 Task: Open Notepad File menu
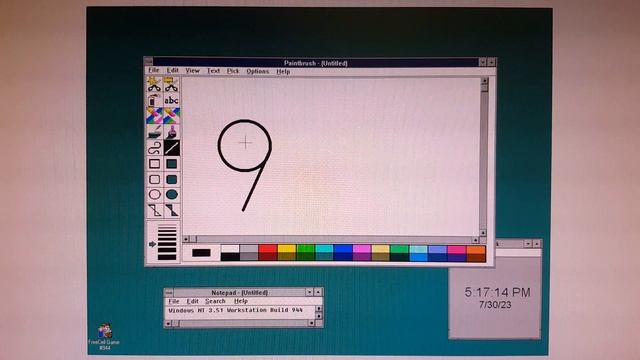(x=174, y=301)
